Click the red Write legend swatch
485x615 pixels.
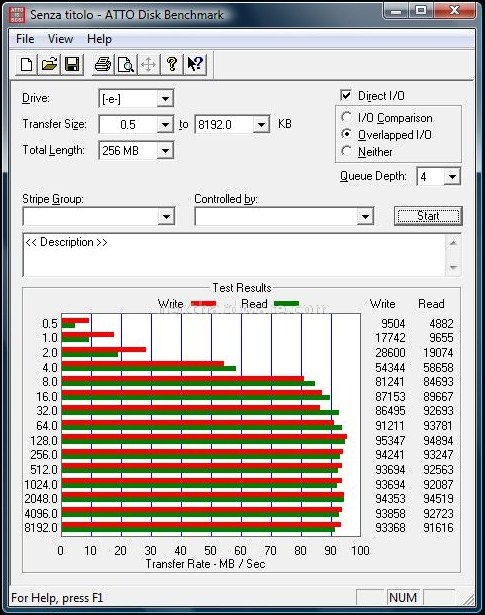(x=203, y=304)
